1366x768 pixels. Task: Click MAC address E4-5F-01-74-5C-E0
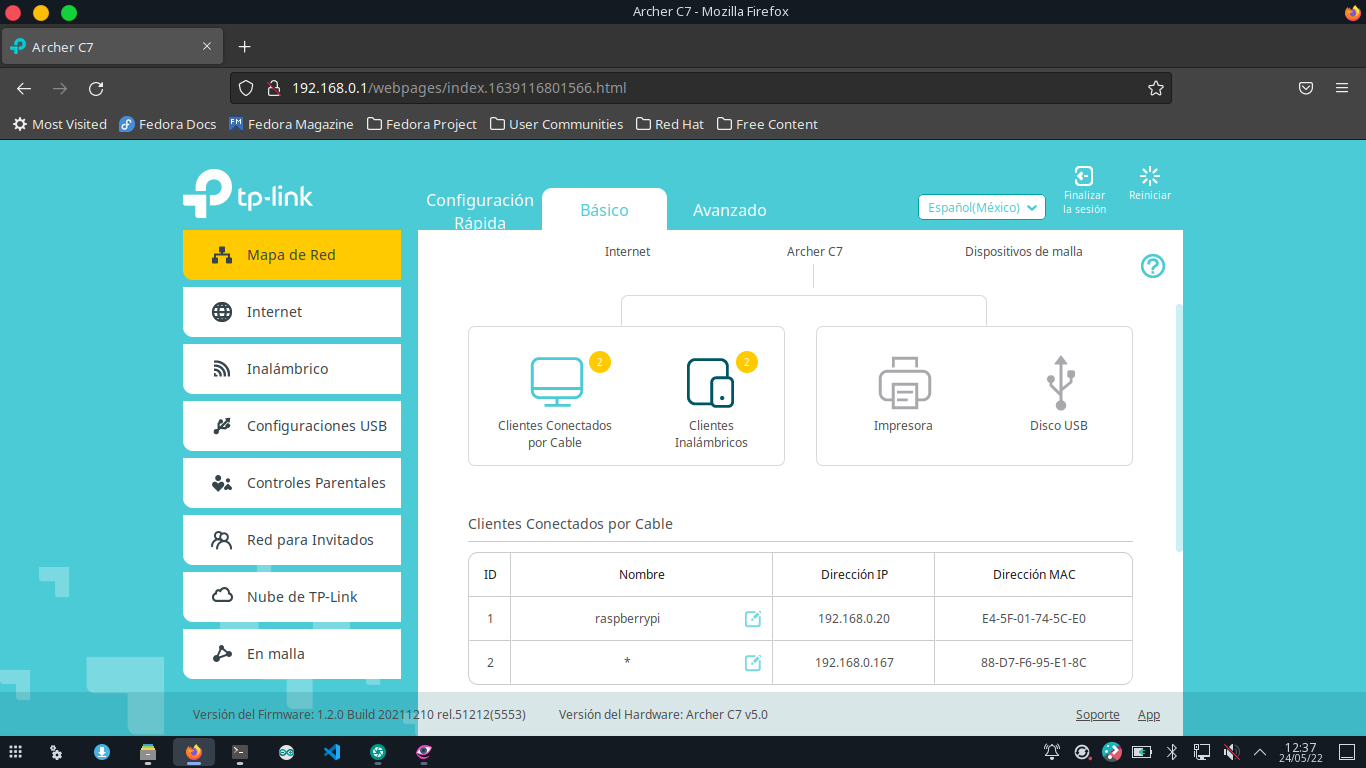(1034, 619)
